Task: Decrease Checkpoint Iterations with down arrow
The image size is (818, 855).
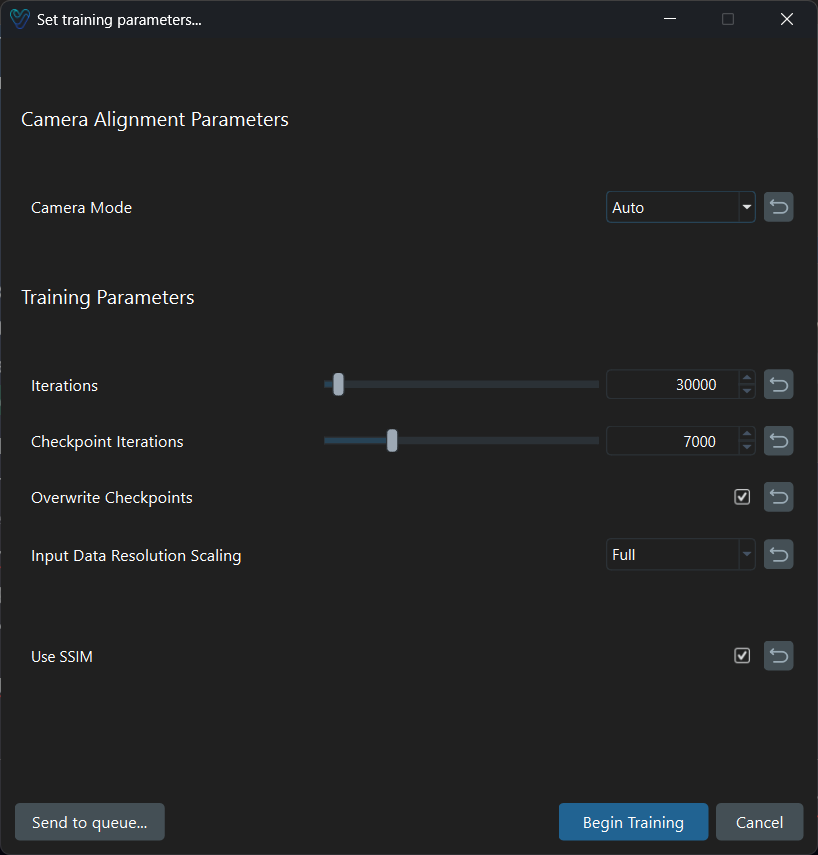Action: pyautogui.click(x=746, y=447)
